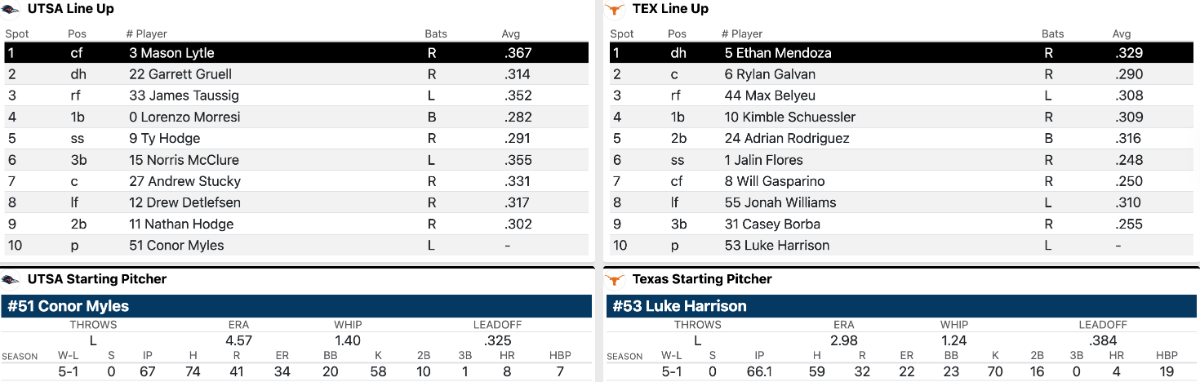Screen dimensions: 1200x382
Task: Click the Bats column header in TEX lineup
Action: [1054, 34]
